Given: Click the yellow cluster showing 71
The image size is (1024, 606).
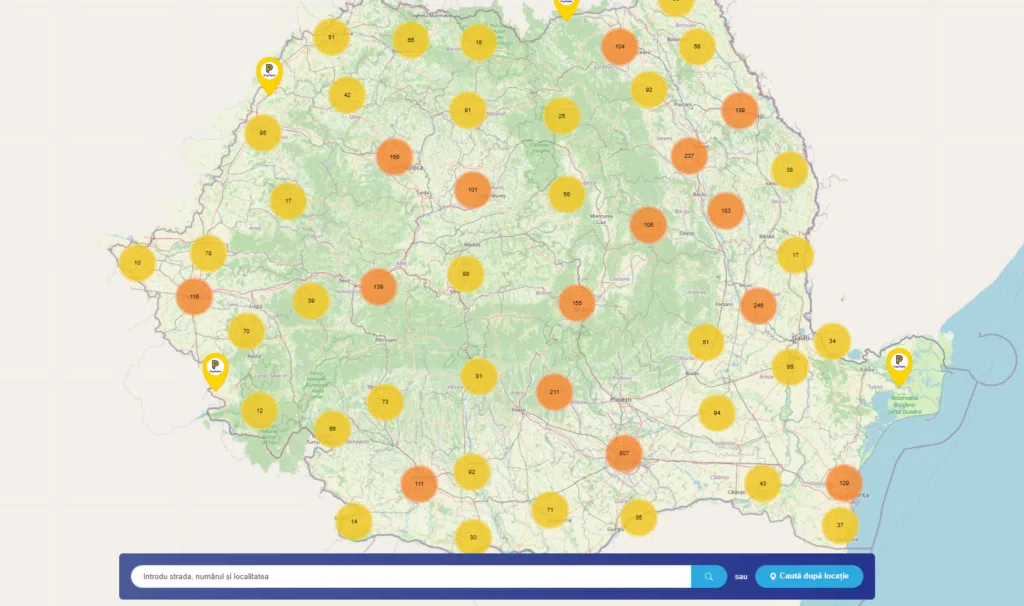Looking at the screenshot, I should click(550, 510).
